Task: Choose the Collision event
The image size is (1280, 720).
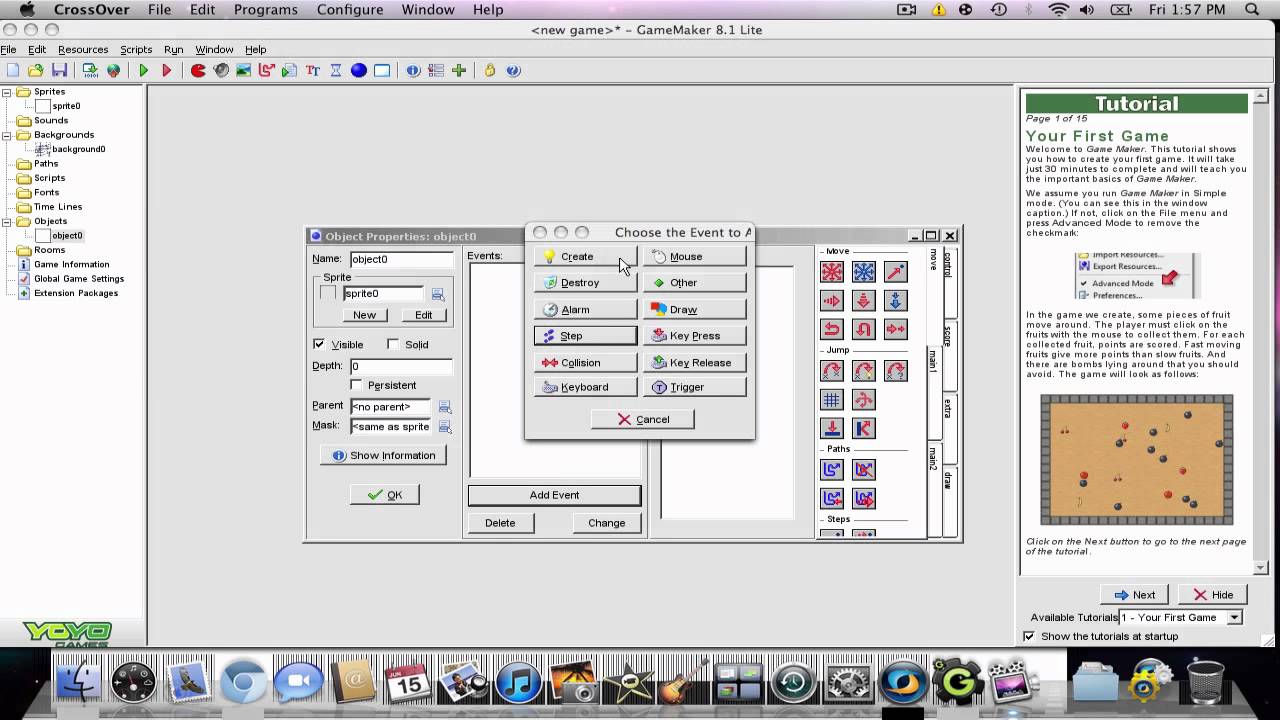Action: pyautogui.click(x=585, y=362)
